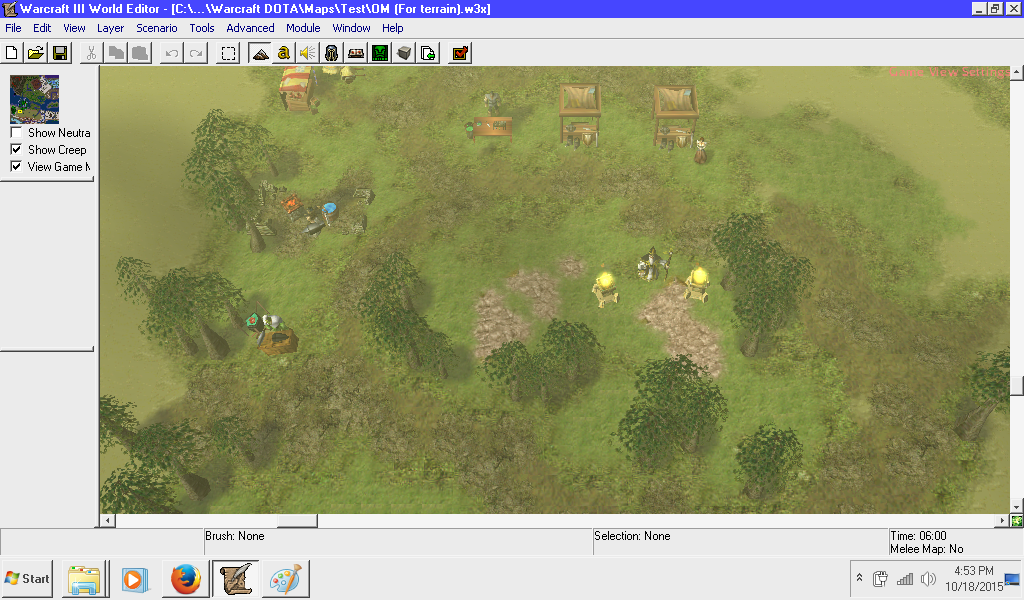The image size is (1024, 600).
Task: Click the 'Melee Map: No' status text
Action: coord(927,549)
